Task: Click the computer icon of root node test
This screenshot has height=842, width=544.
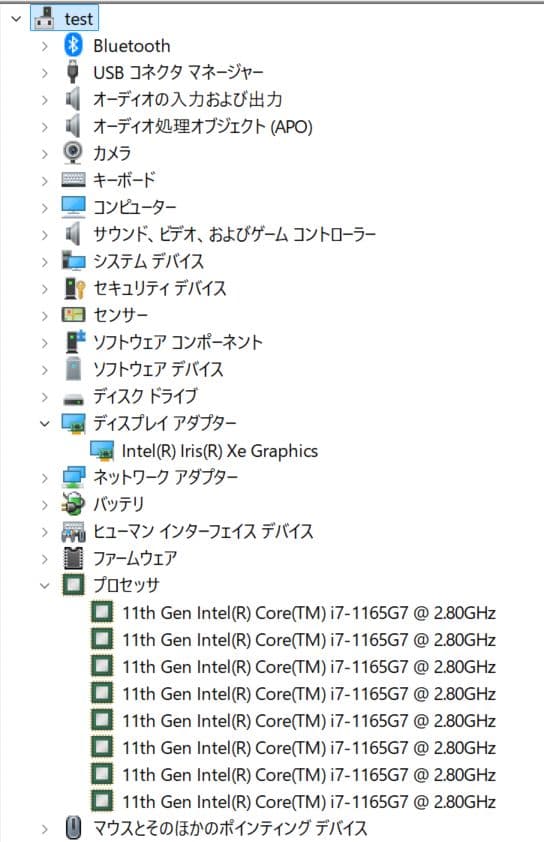Action: pos(44,19)
